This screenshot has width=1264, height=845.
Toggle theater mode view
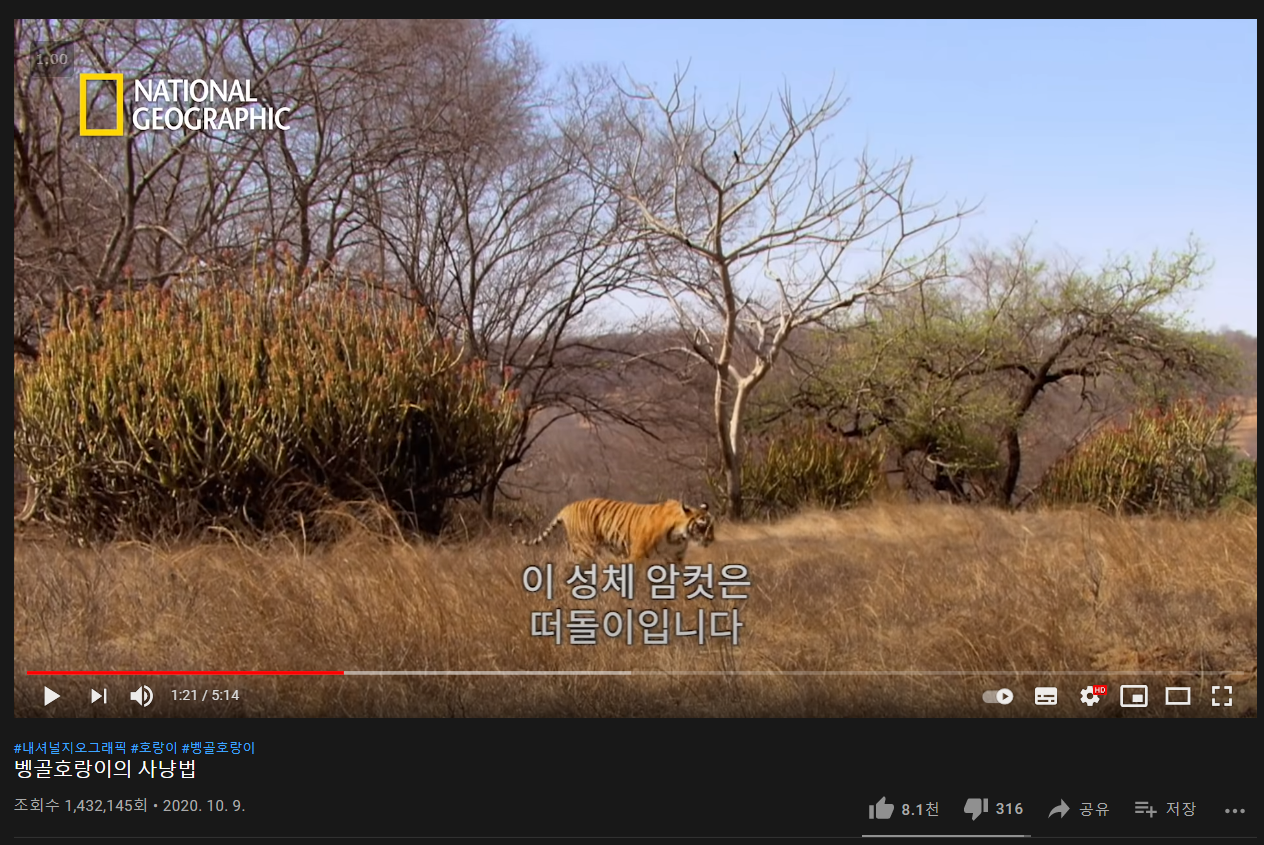[1178, 696]
